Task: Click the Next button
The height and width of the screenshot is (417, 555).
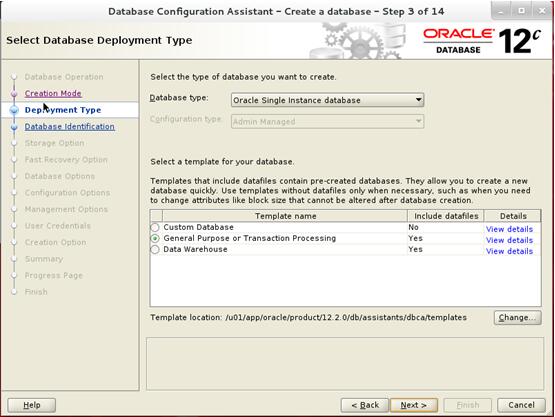Action: (x=413, y=405)
